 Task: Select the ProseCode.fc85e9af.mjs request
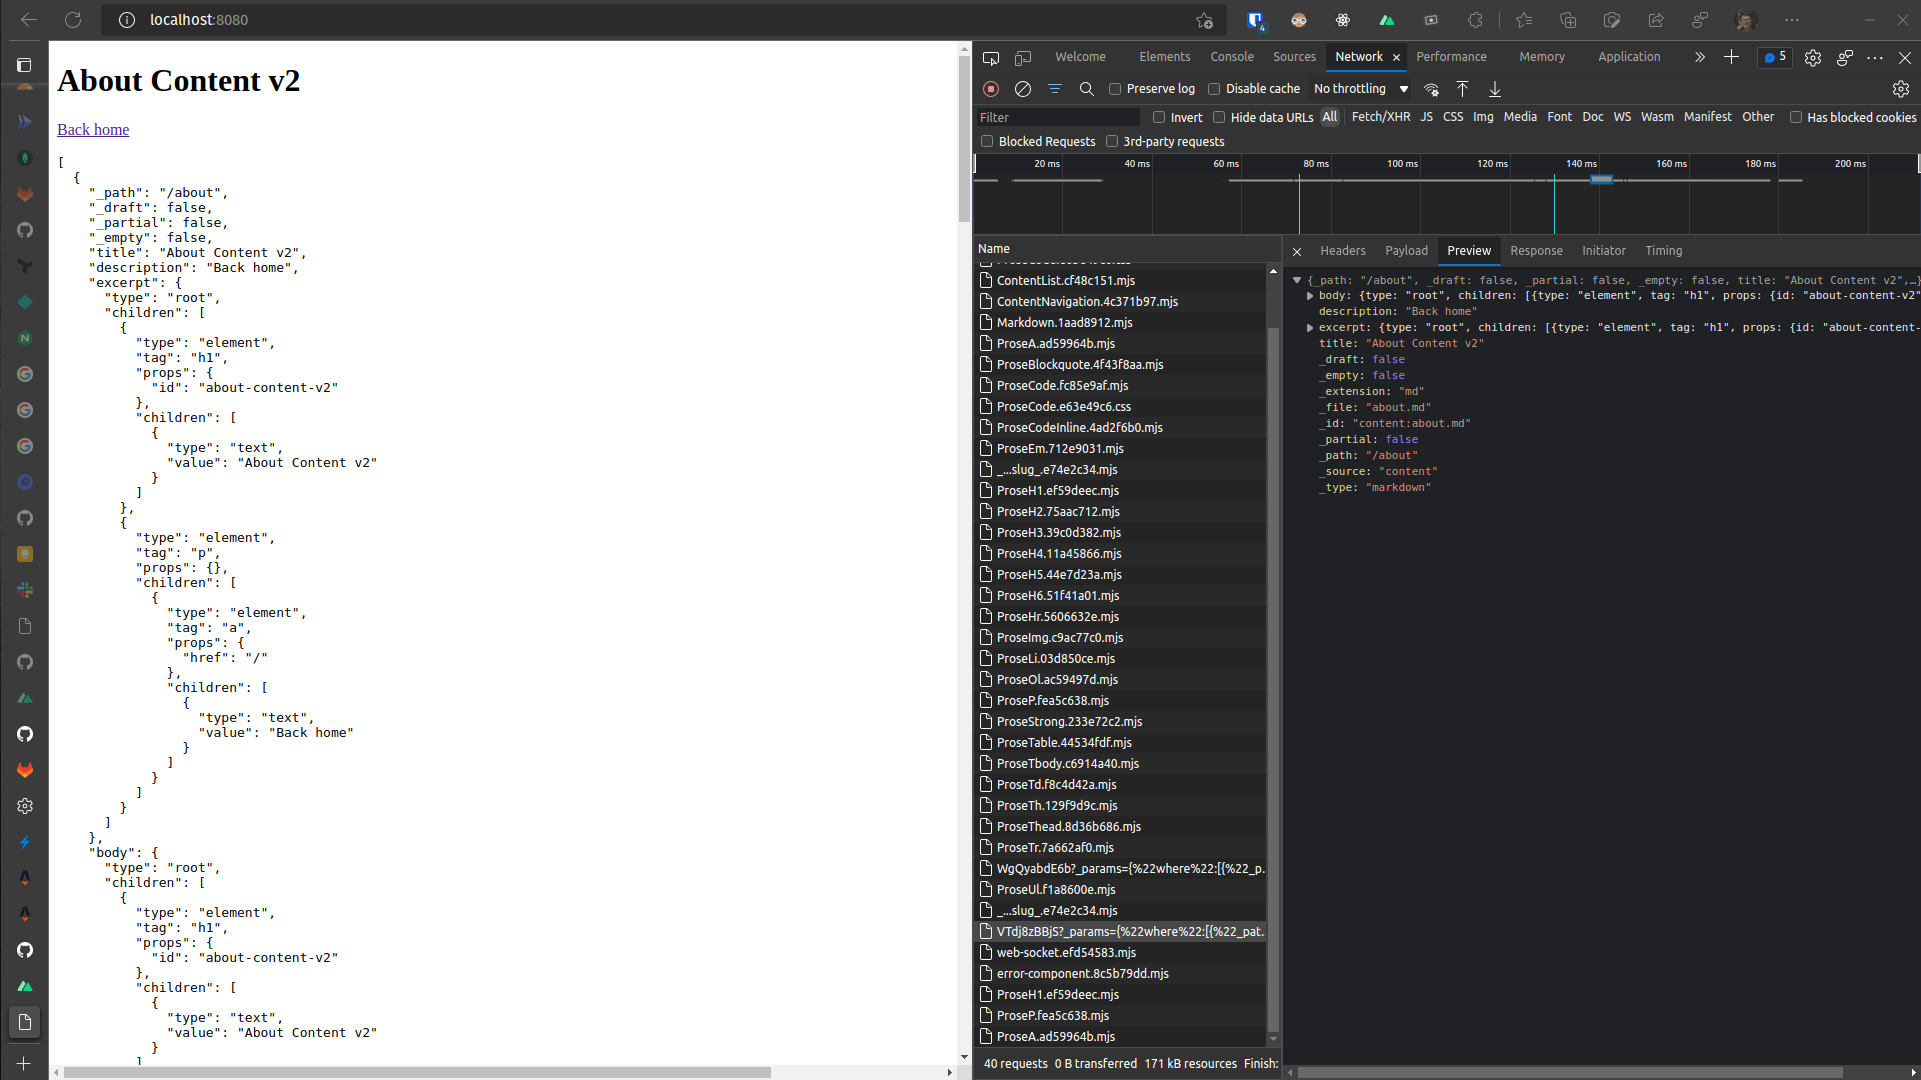click(x=1062, y=385)
